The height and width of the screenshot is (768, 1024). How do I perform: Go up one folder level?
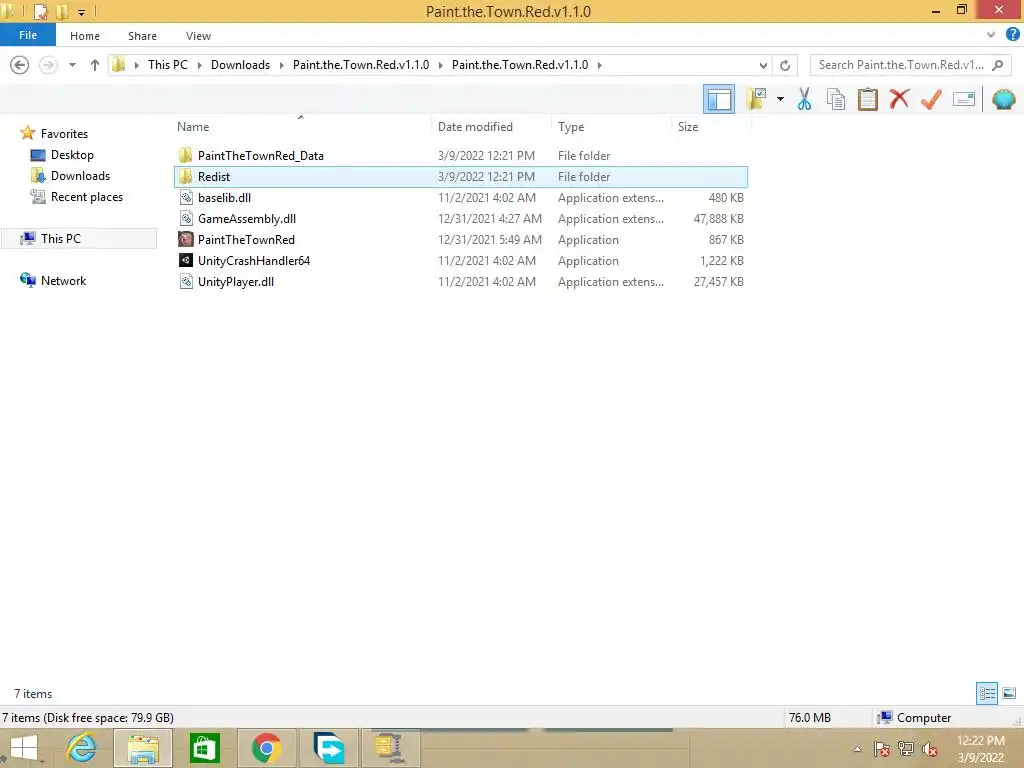click(95, 65)
